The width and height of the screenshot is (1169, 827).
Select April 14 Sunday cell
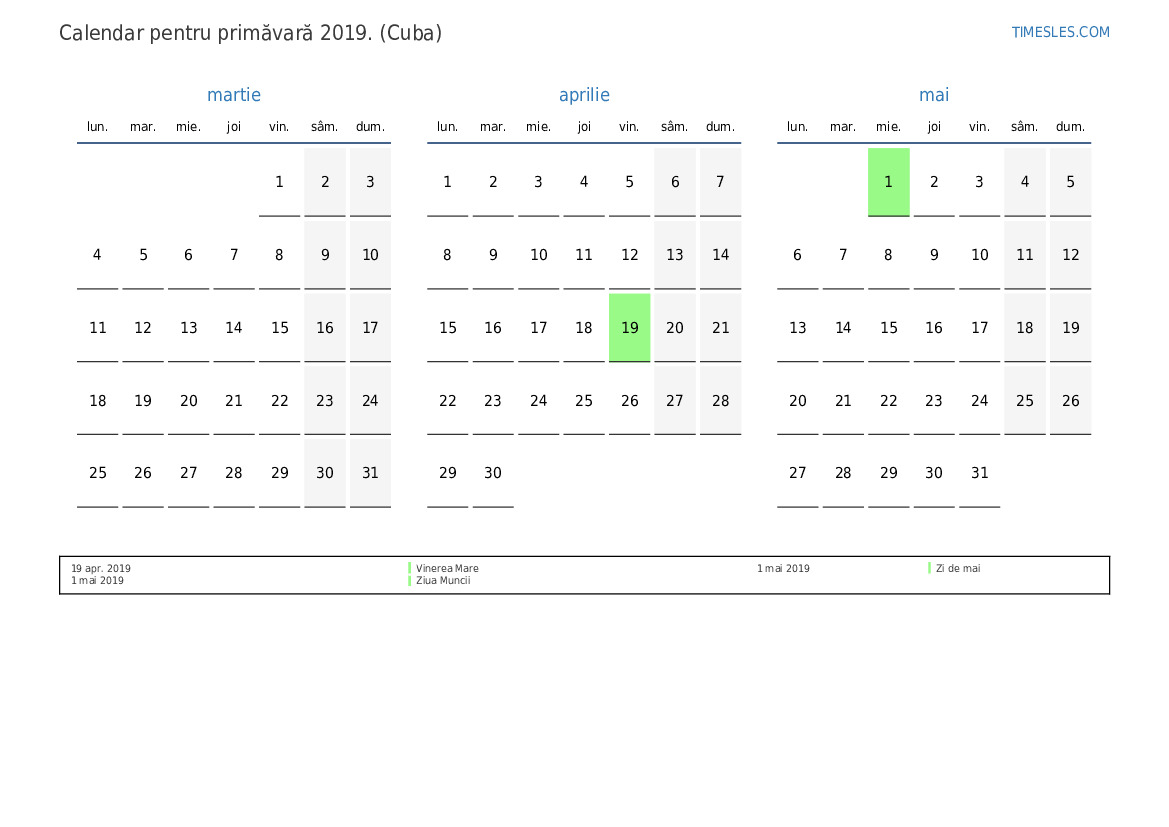[720, 255]
